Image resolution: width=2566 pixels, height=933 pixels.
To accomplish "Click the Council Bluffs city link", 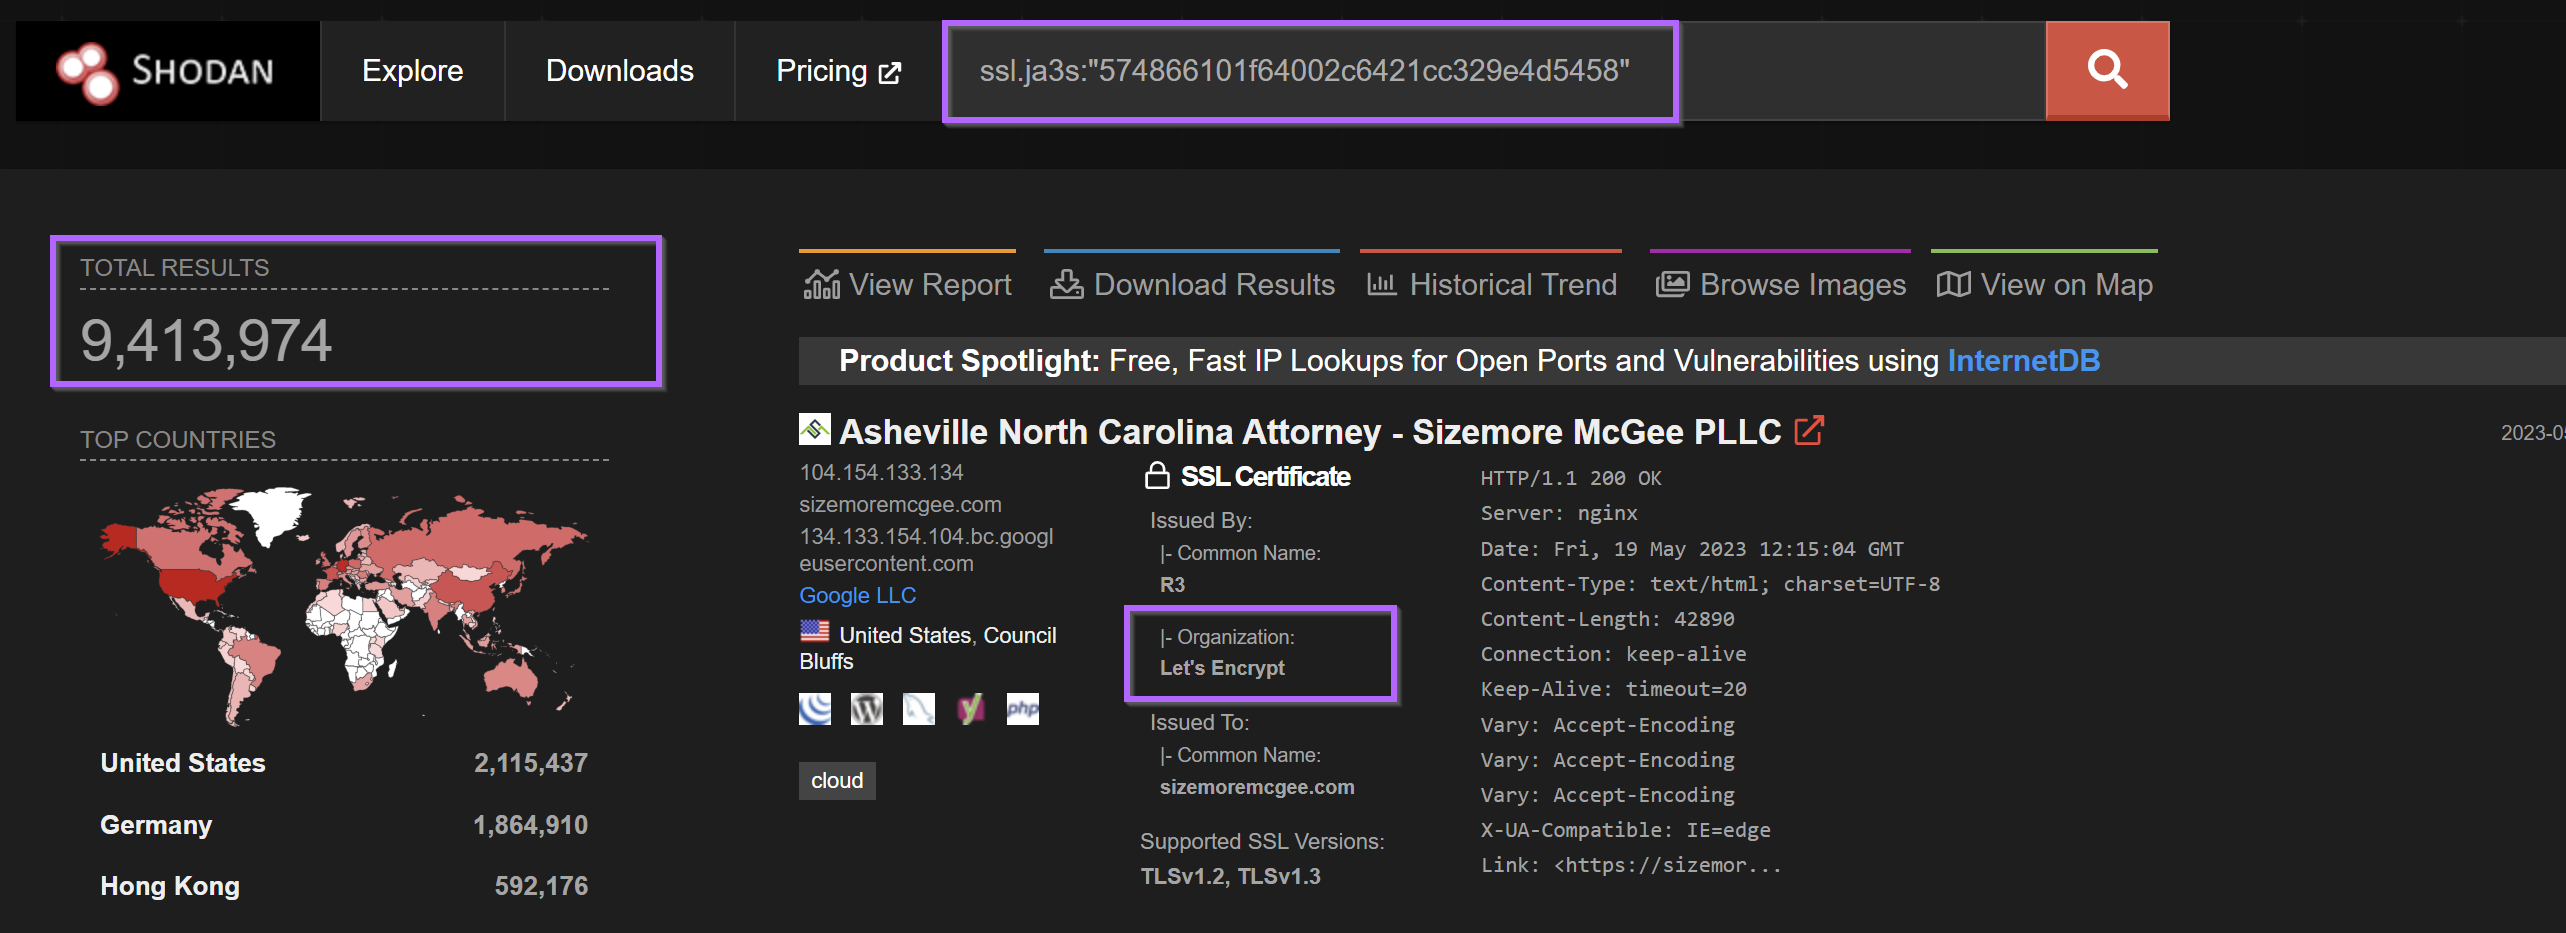I will click(x=928, y=648).
